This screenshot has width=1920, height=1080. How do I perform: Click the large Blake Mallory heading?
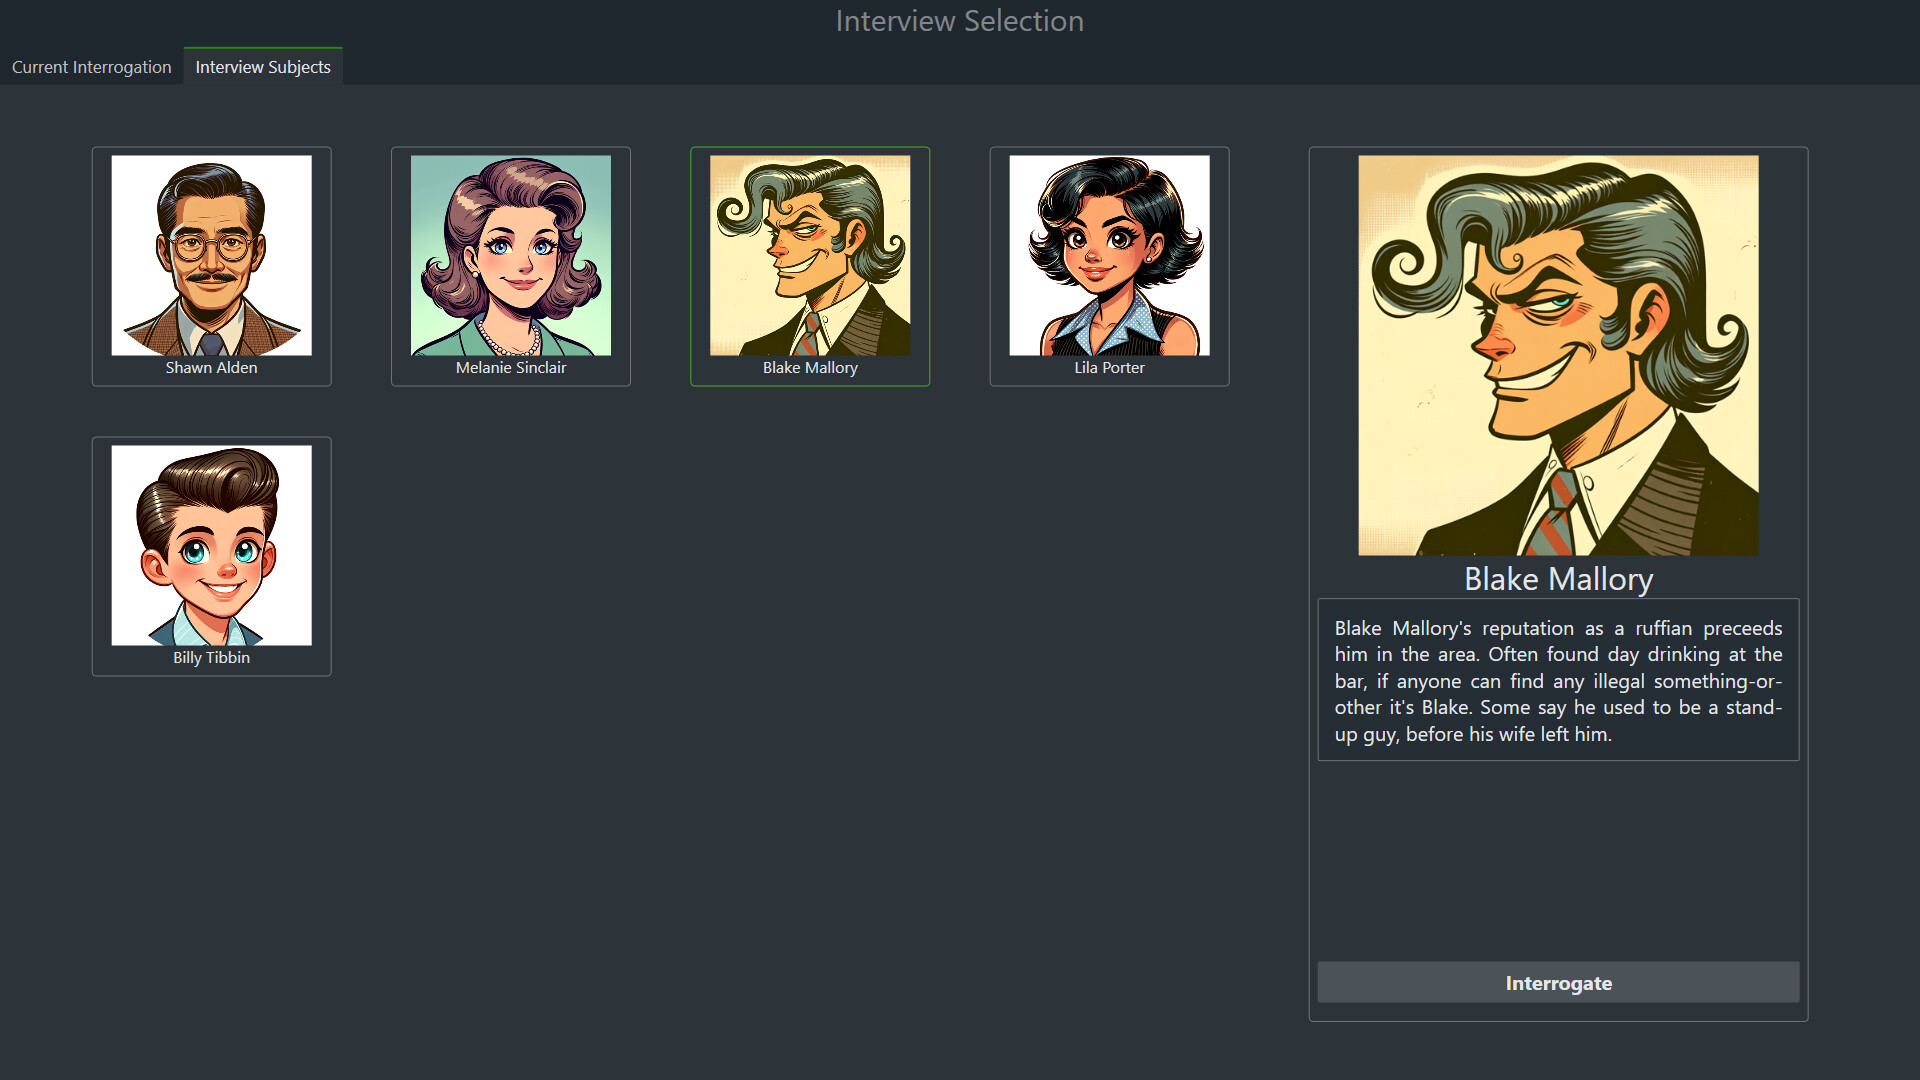pos(1558,580)
